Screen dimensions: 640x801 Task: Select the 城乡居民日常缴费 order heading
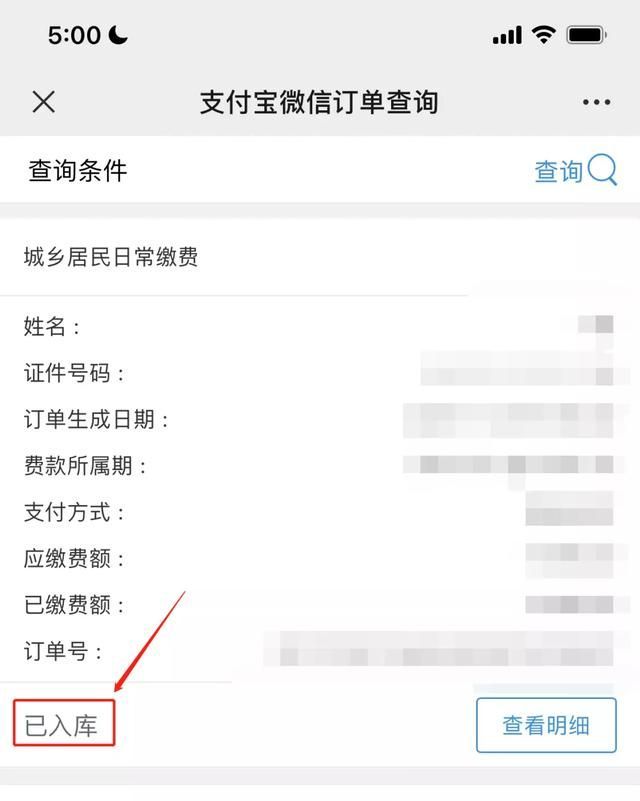(111, 256)
